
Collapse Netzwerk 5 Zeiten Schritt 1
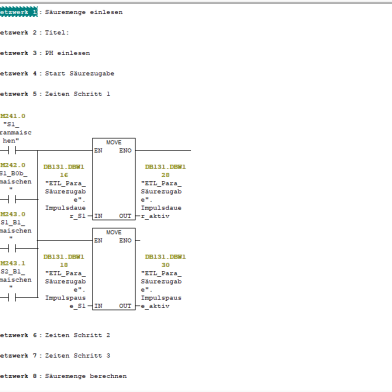pyautogui.click(x=55, y=94)
